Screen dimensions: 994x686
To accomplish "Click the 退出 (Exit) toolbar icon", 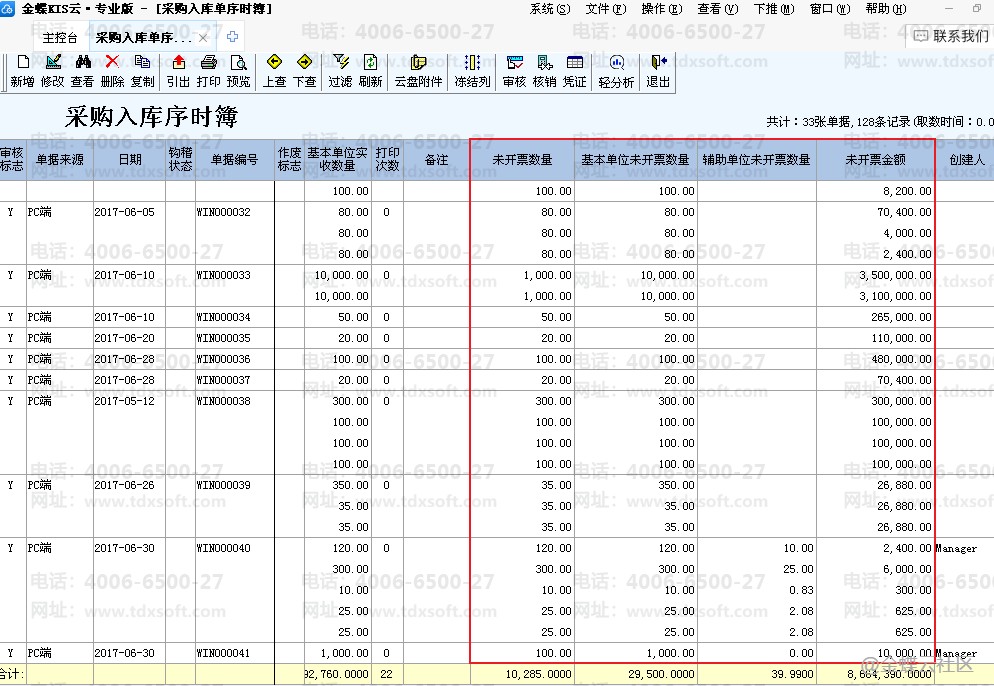I will (x=658, y=62).
